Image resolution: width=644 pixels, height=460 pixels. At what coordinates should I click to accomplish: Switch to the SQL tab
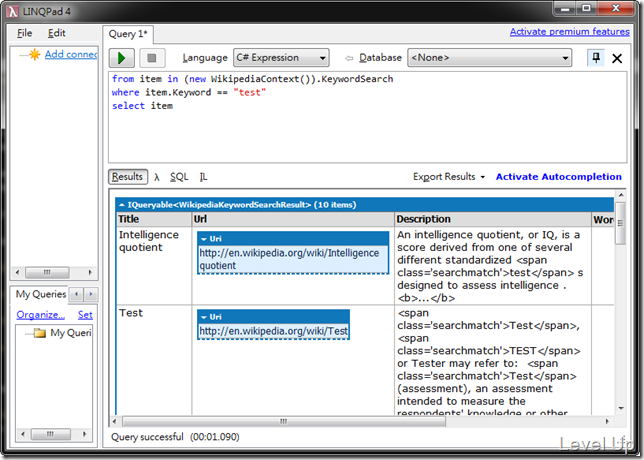179,177
